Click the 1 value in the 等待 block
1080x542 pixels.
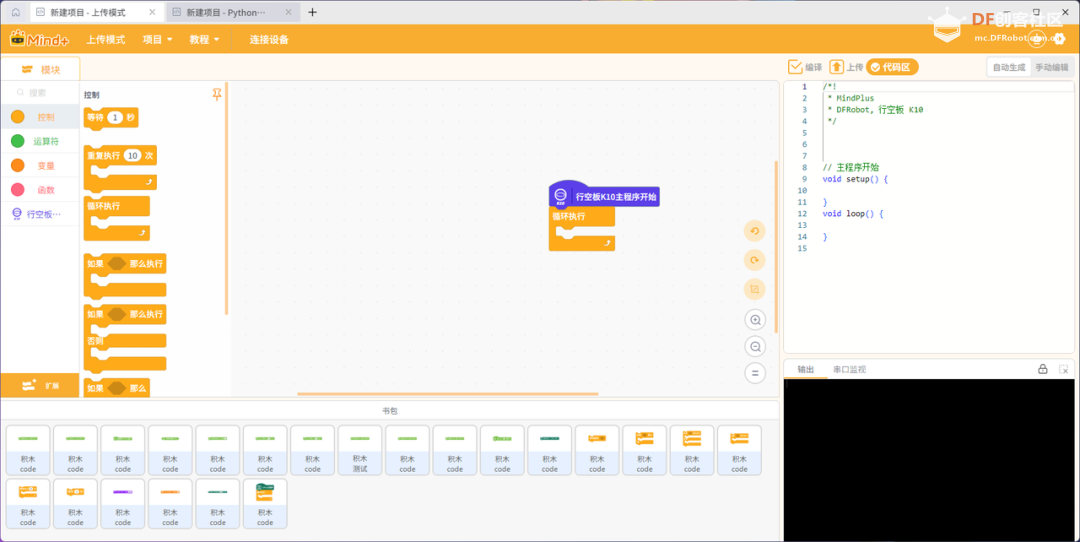click(x=115, y=118)
